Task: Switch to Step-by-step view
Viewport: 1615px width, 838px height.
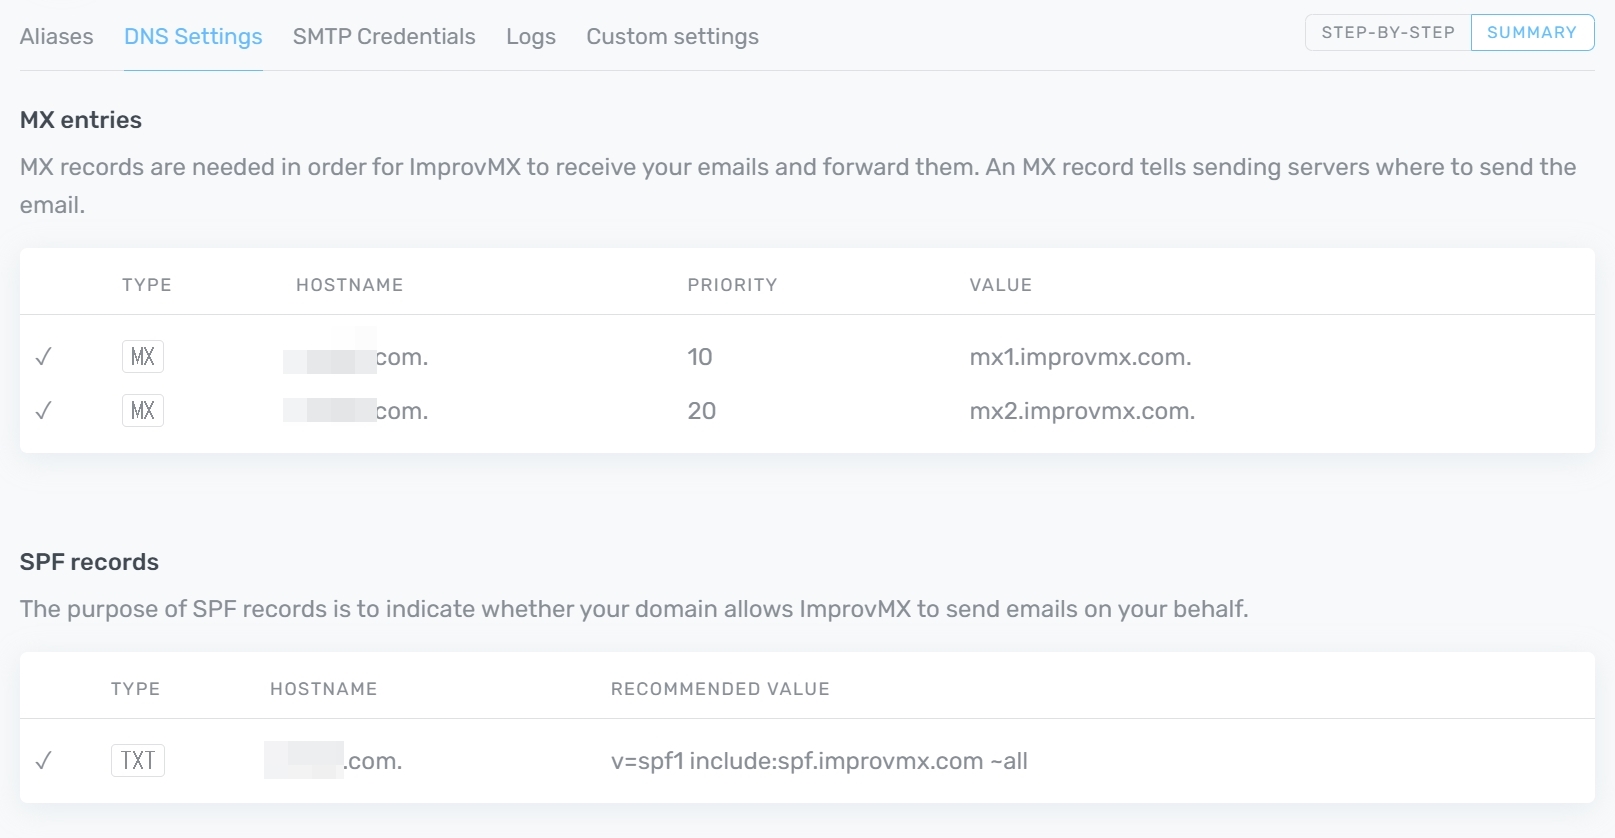Action: (1388, 32)
